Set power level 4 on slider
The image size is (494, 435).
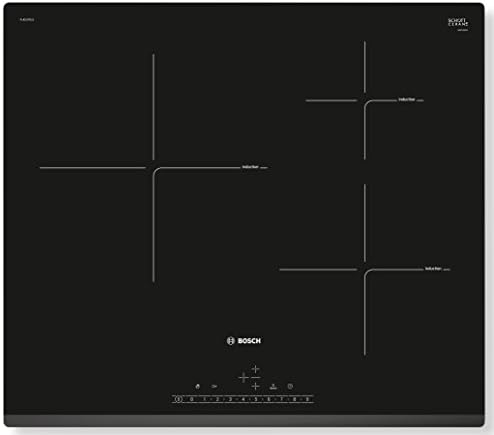click(x=243, y=399)
